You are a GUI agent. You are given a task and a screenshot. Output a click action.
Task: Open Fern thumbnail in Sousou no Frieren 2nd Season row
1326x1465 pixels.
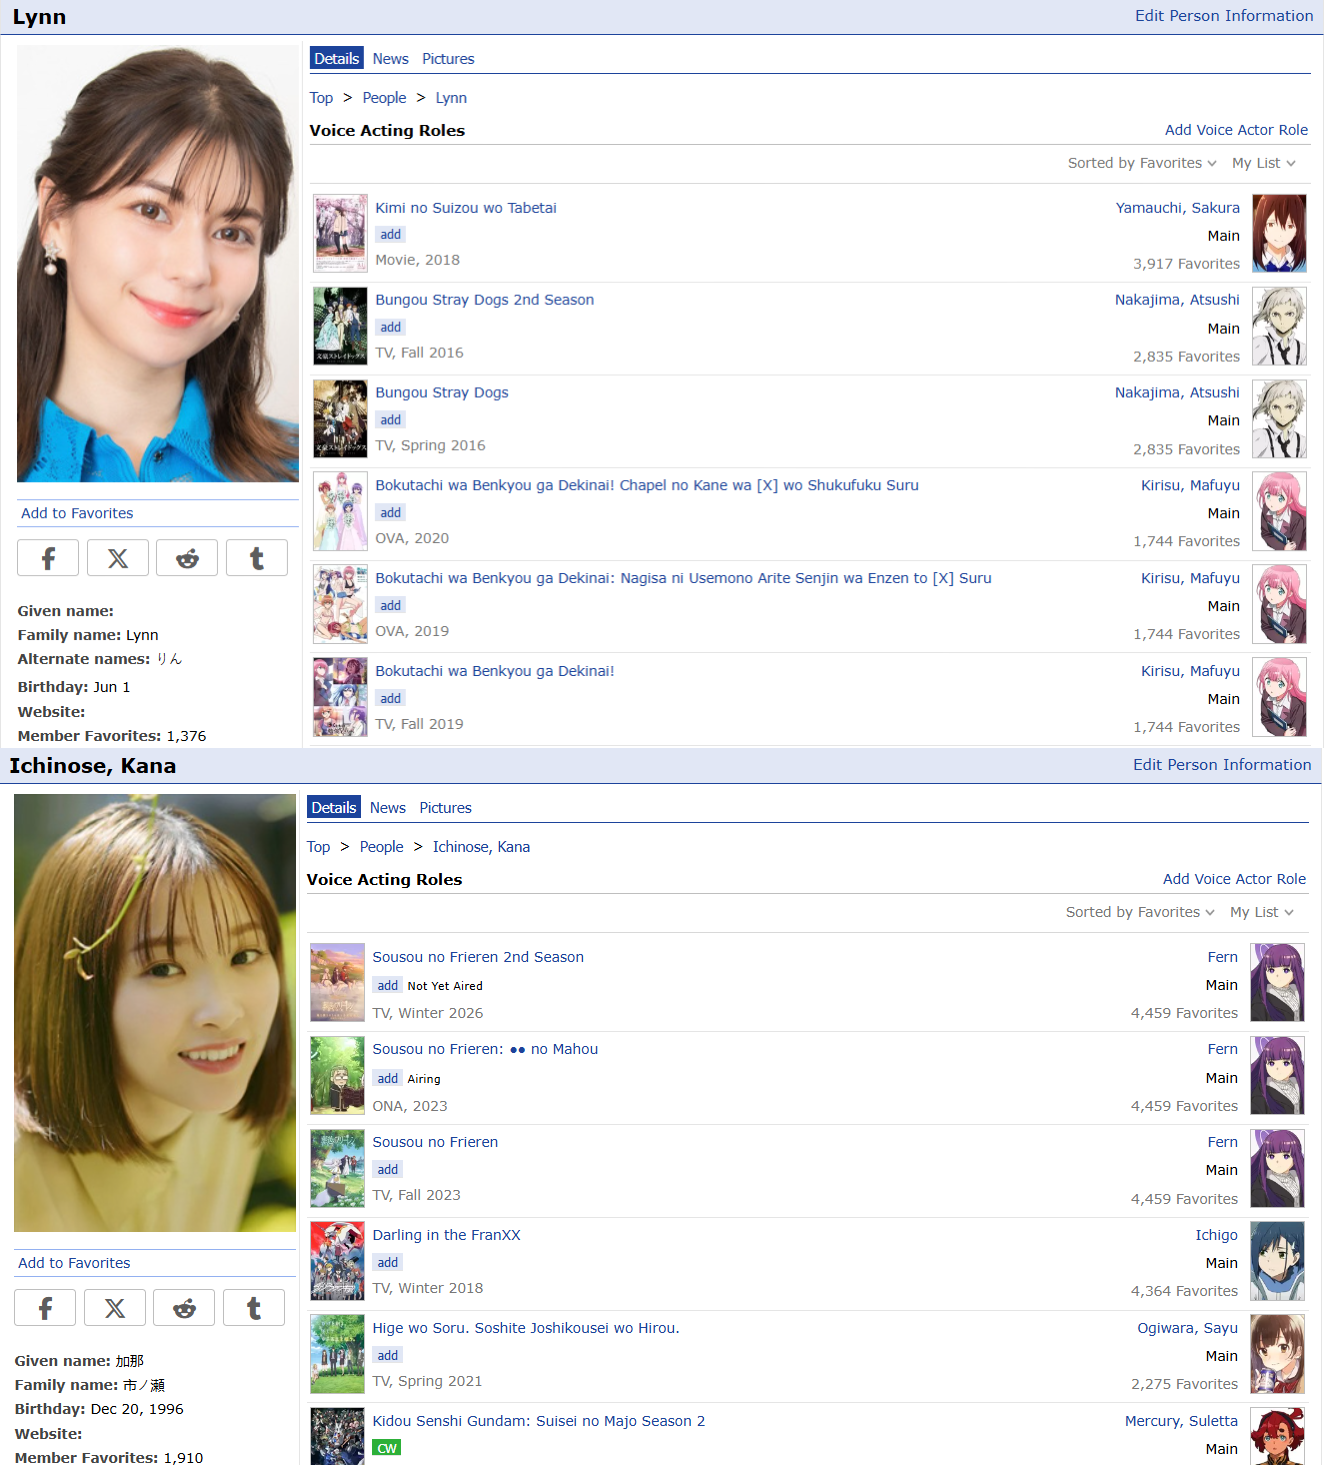click(x=1278, y=983)
